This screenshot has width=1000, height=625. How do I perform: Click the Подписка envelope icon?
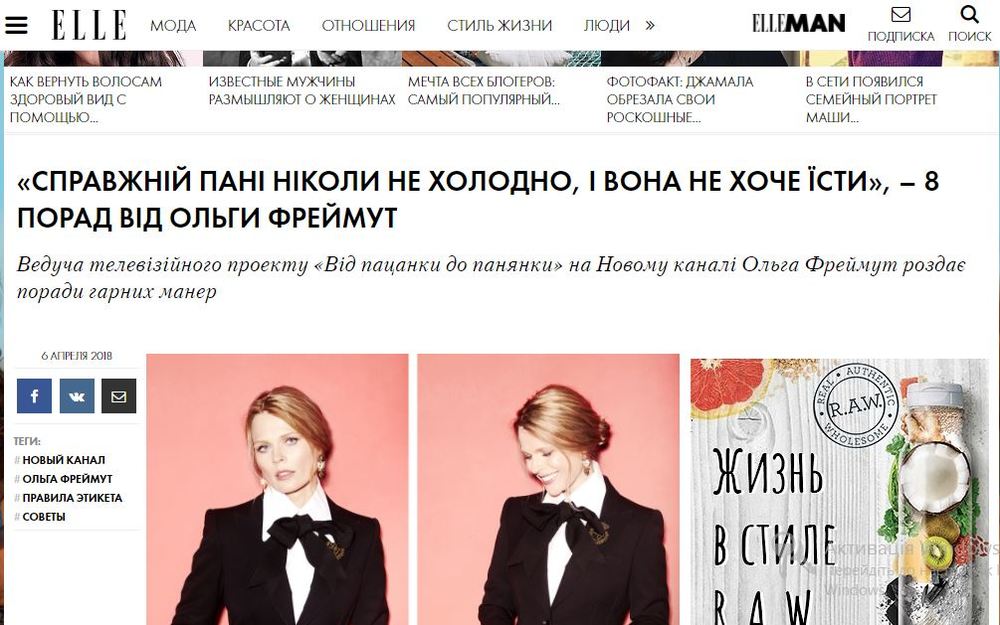(901, 14)
